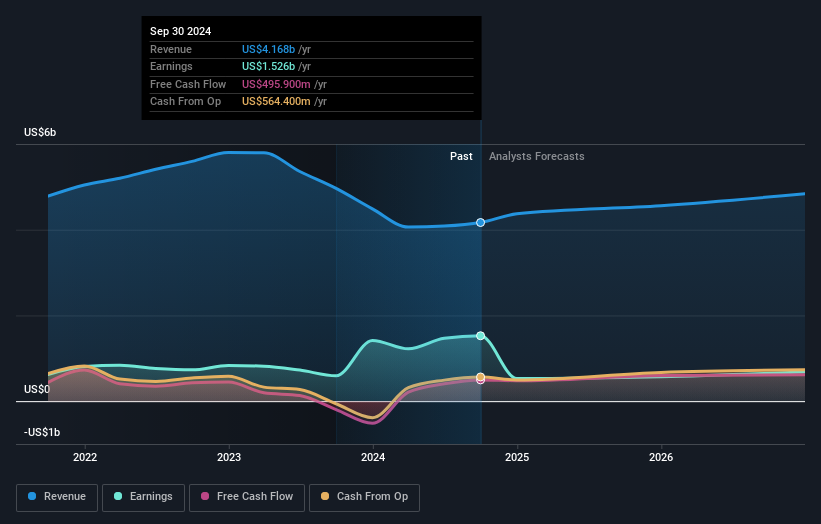This screenshot has height=524, width=821.
Task: Click the 2026 x-axis label
Action: pos(661,458)
